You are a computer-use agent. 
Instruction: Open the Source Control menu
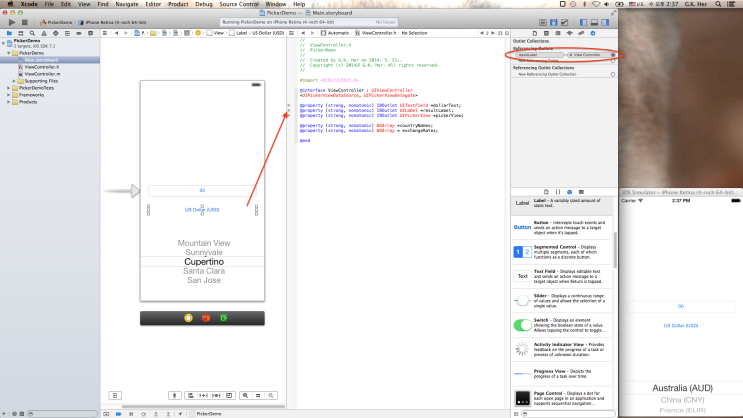239,4
